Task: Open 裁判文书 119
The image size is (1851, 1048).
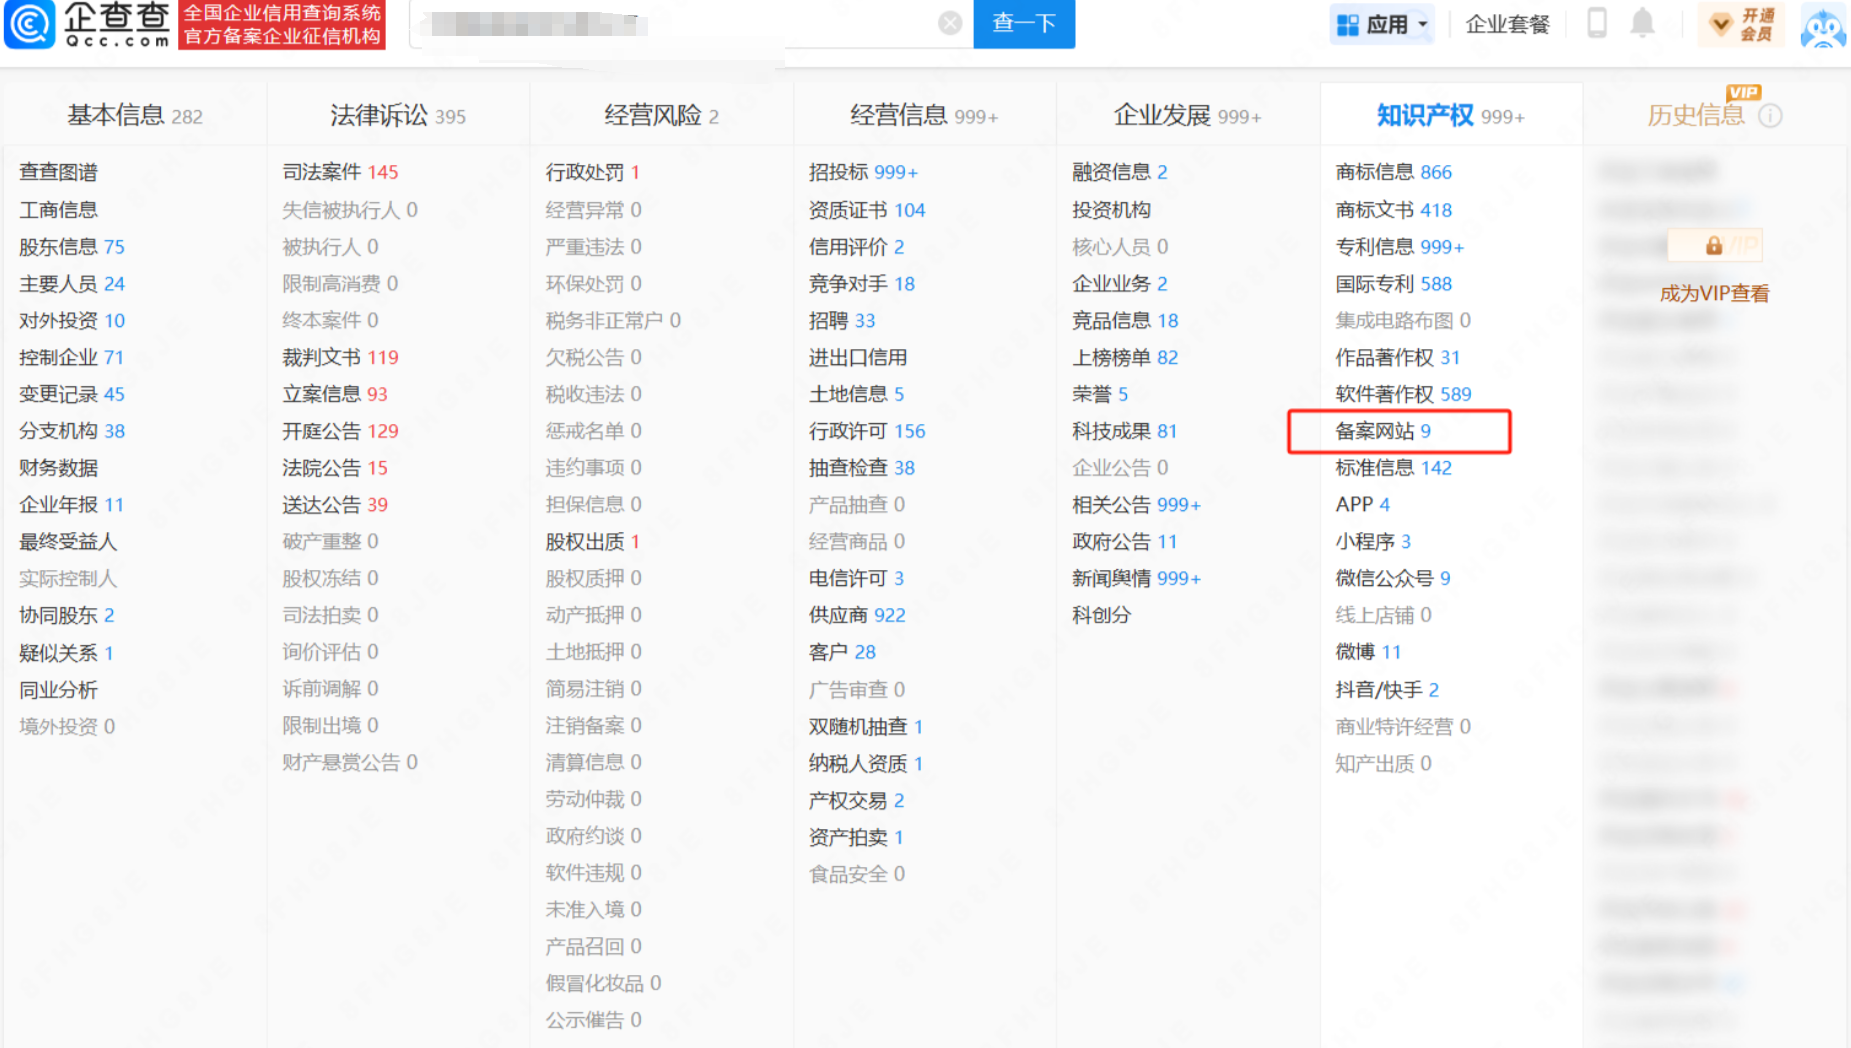Action: click(x=340, y=358)
